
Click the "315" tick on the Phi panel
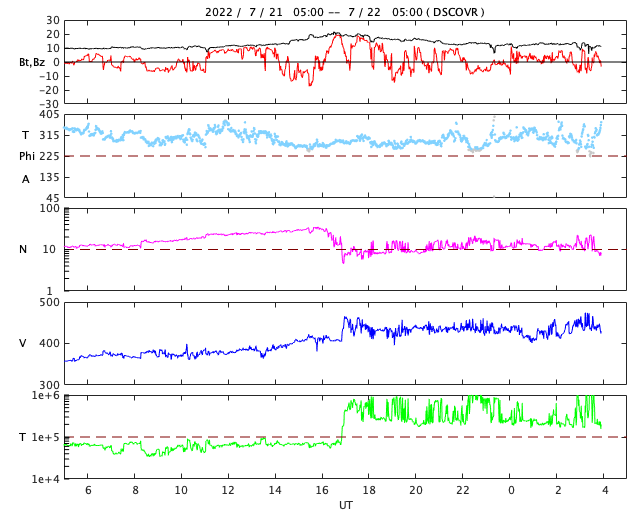pos(49,135)
